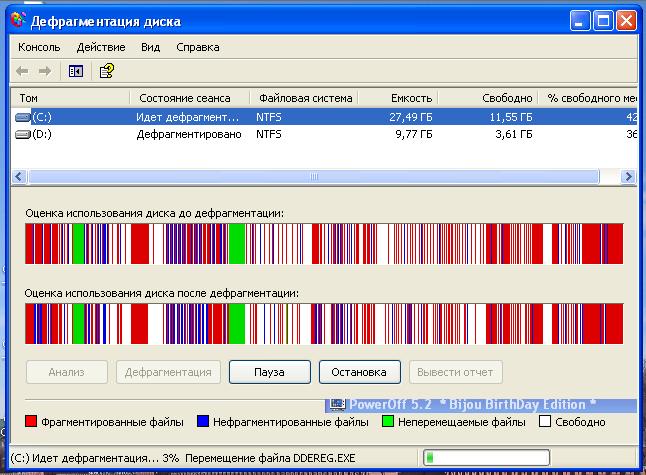Click the '3,61 ГБ' free space value
Viewport: 646px width, 475px height.
click(x=514, y=134)
